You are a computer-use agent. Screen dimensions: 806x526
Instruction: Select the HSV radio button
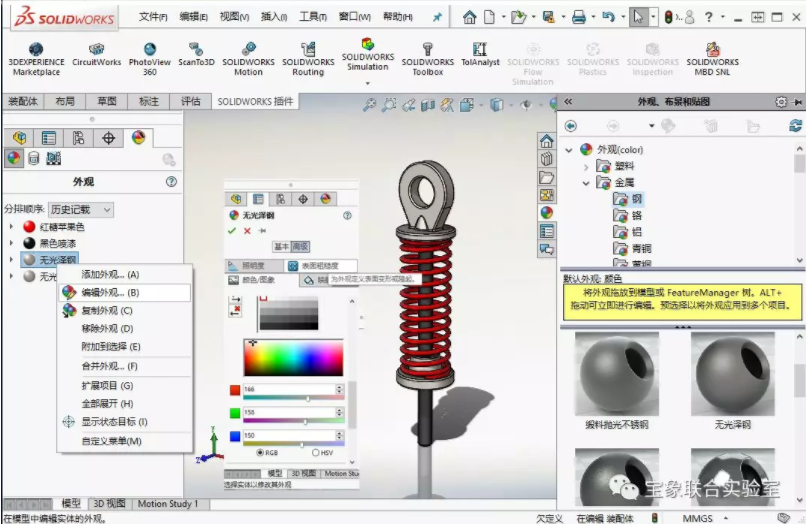(x=316, y=452)
